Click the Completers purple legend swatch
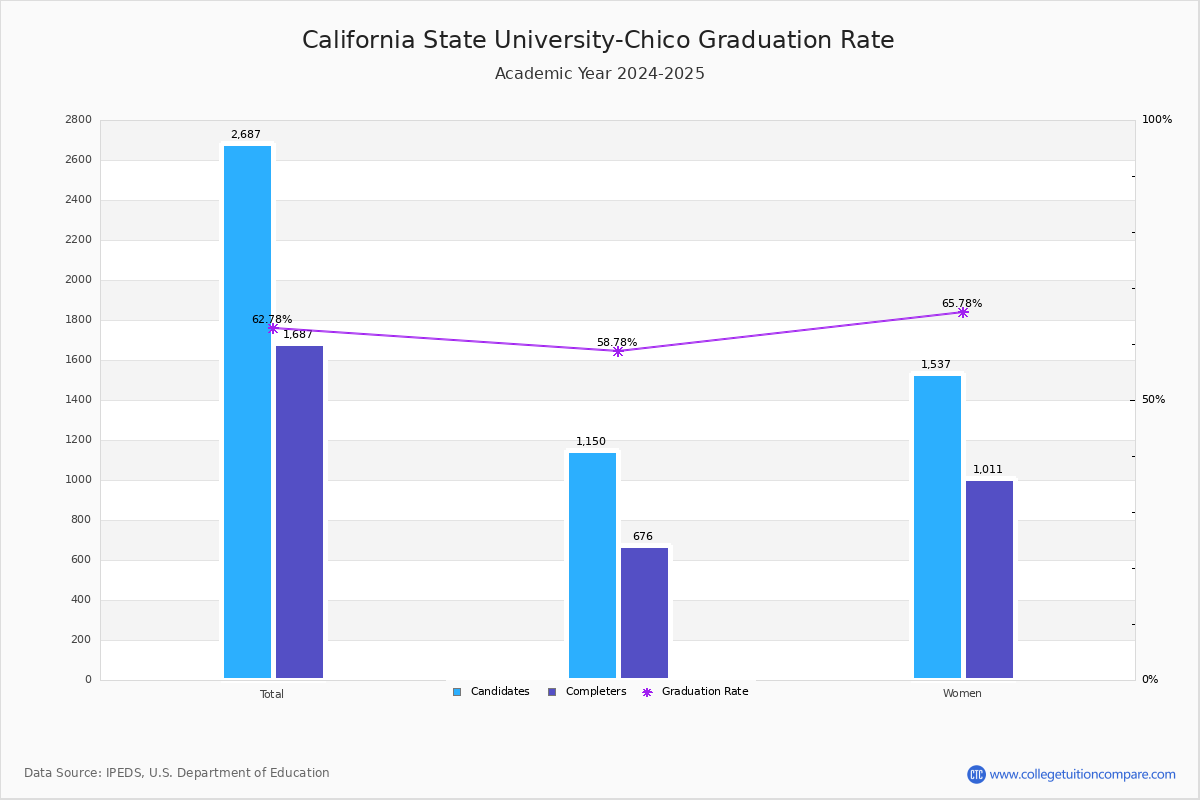The height and width of the screenshot is (800, 1200). [x=552, y=692]
